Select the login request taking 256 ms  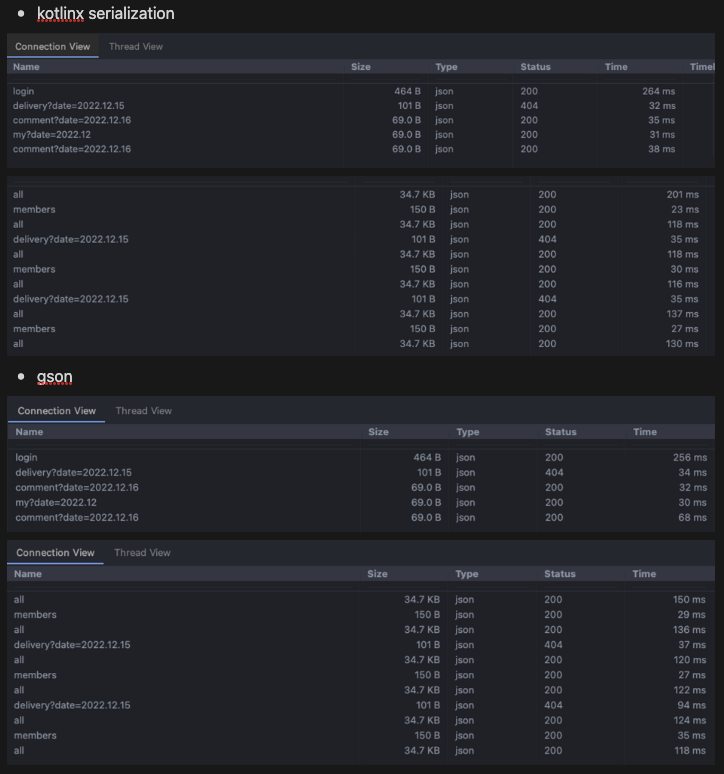(x=361, y=458)
